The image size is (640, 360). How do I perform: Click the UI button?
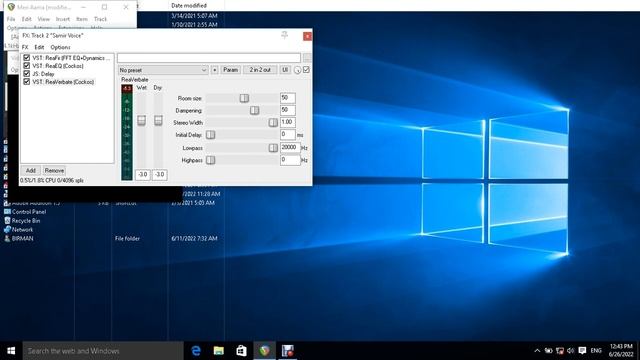pyautogui.click(x=285, y=70)
